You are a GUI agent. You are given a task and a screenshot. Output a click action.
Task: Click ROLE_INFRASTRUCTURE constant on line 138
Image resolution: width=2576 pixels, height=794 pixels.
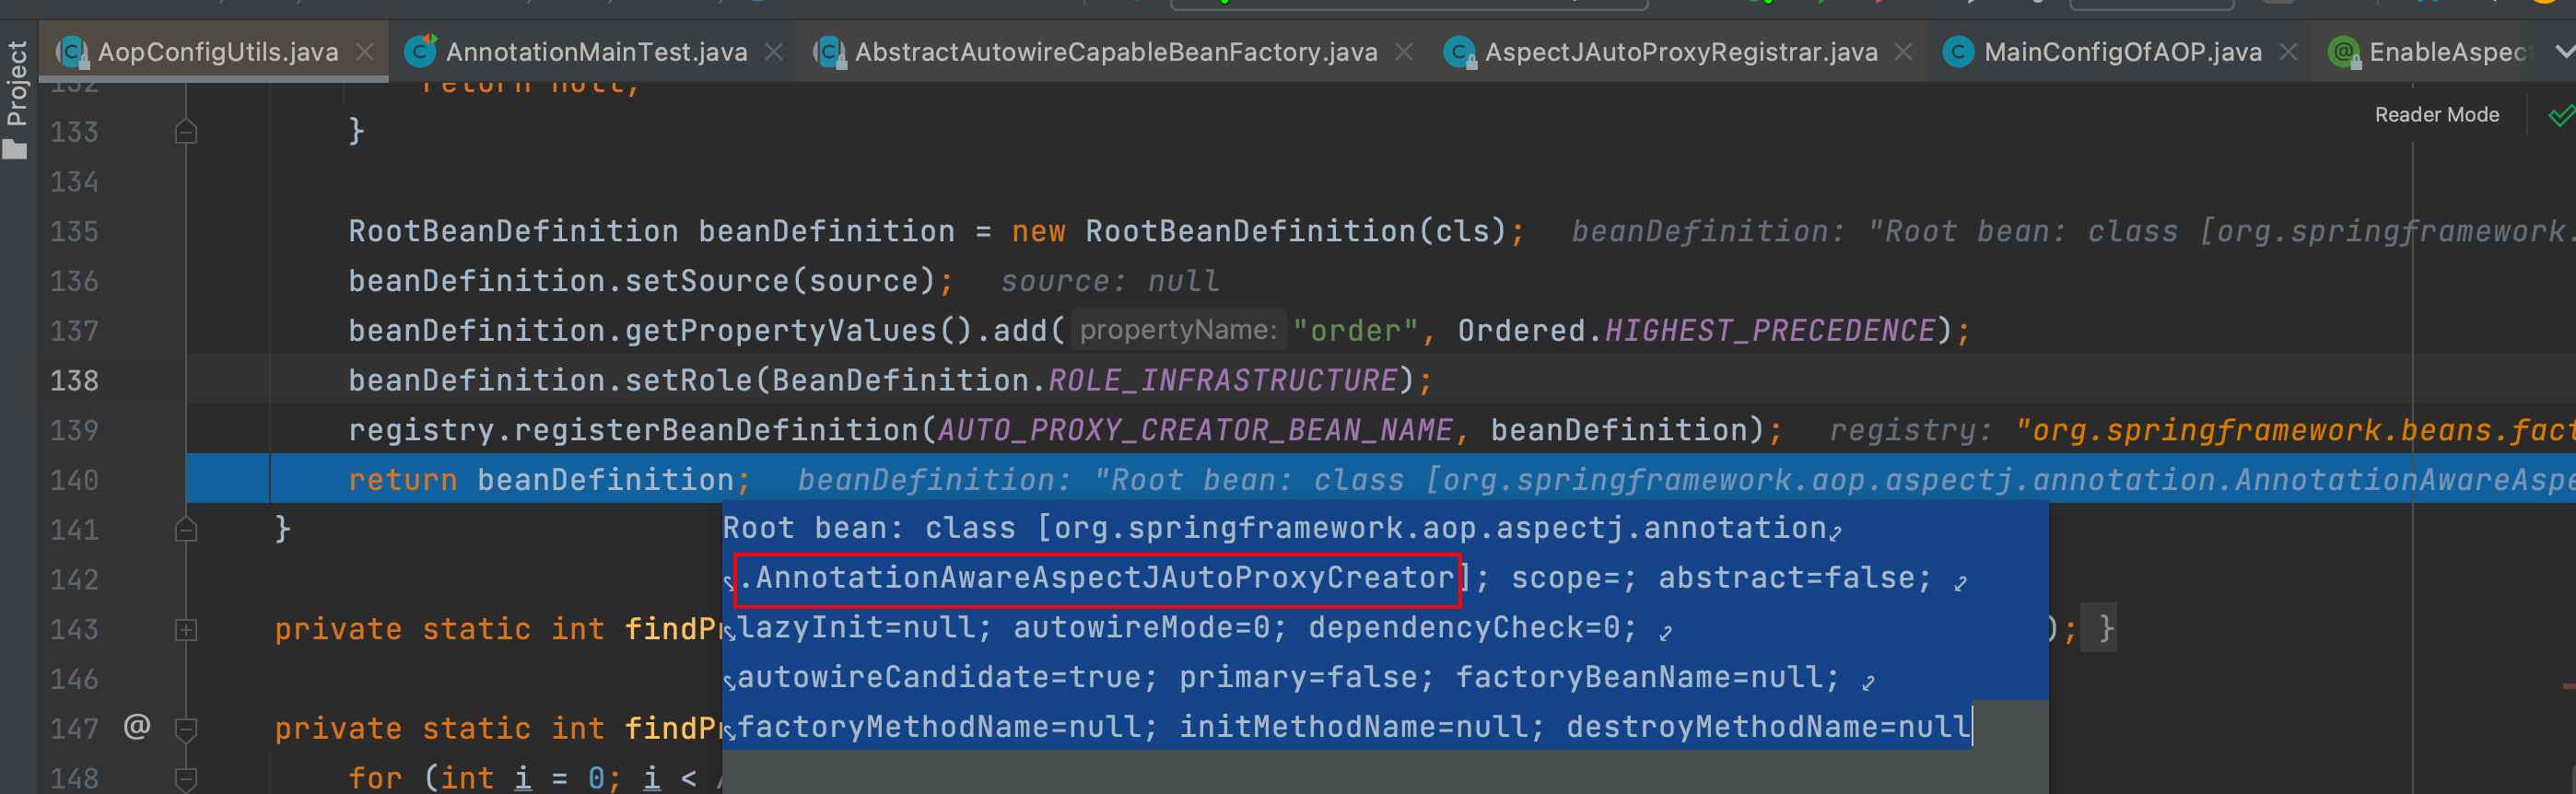[1223, 381]
